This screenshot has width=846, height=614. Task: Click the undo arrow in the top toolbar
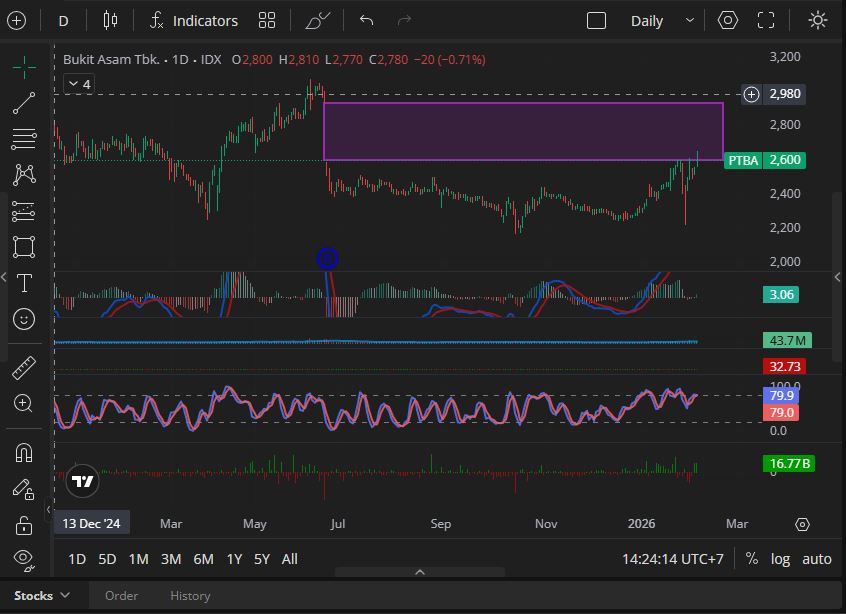point(366,20)
